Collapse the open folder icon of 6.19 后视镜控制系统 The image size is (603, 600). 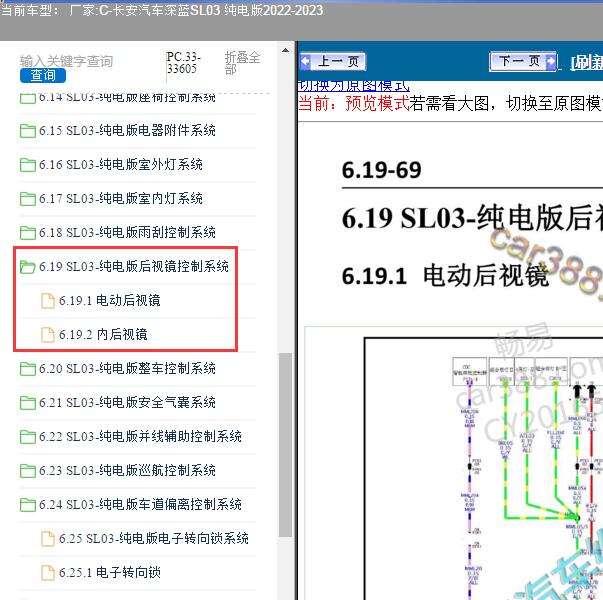(x=28, y=267)
